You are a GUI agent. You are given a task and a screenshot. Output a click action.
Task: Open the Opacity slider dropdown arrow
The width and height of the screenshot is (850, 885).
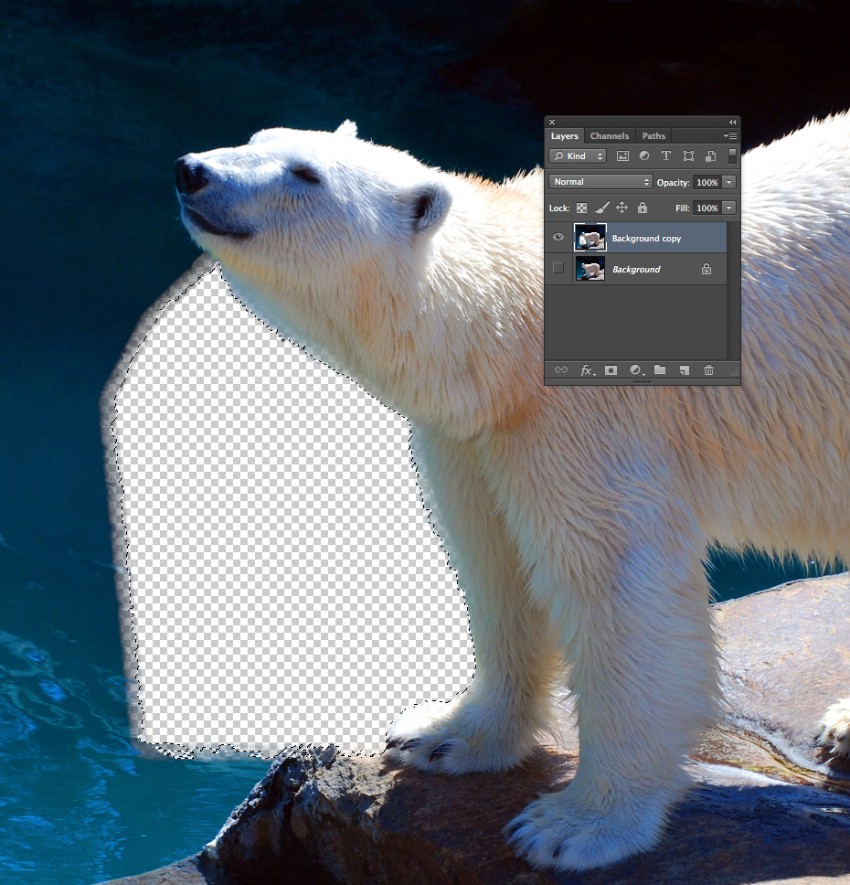729,182
